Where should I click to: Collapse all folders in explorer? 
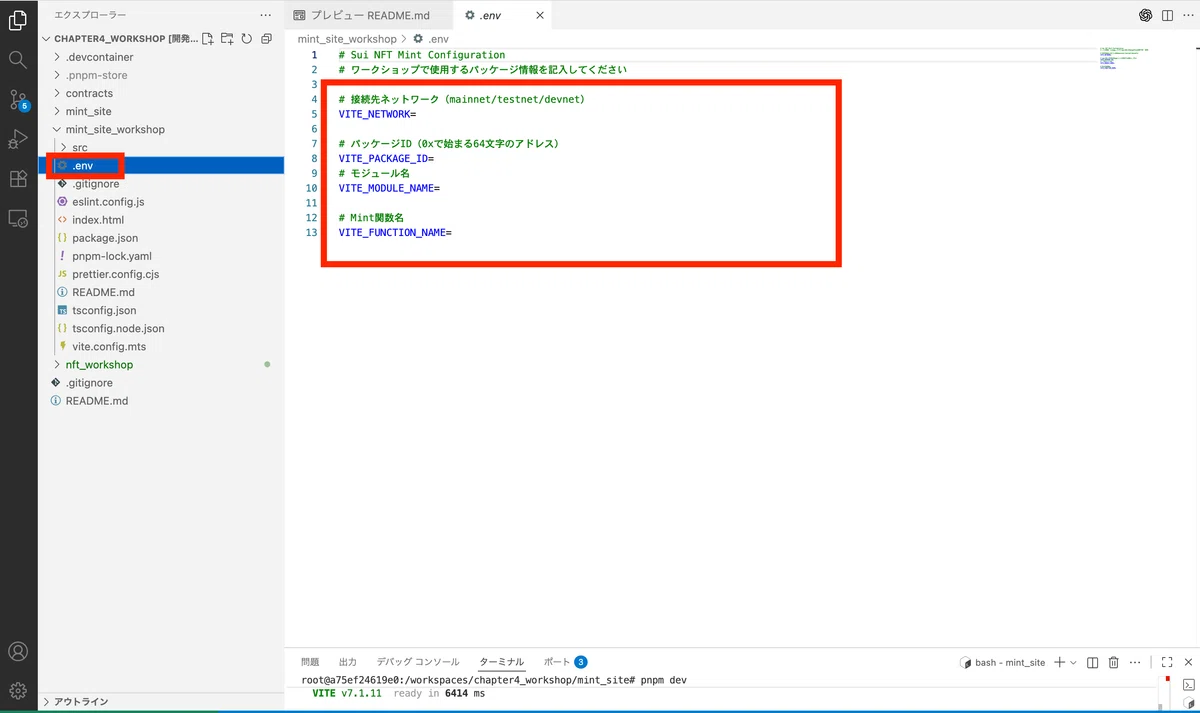tap(266, 39)
